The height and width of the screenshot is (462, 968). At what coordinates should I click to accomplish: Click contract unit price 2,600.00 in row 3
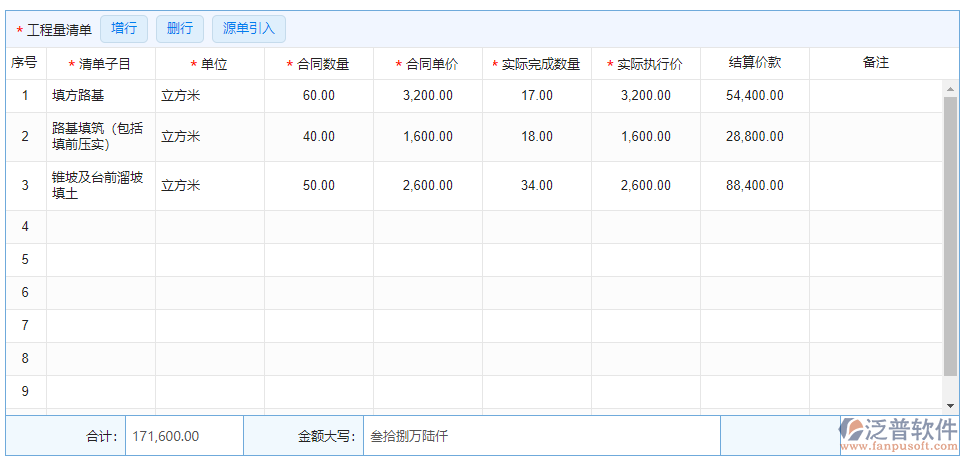pos(428,185)
